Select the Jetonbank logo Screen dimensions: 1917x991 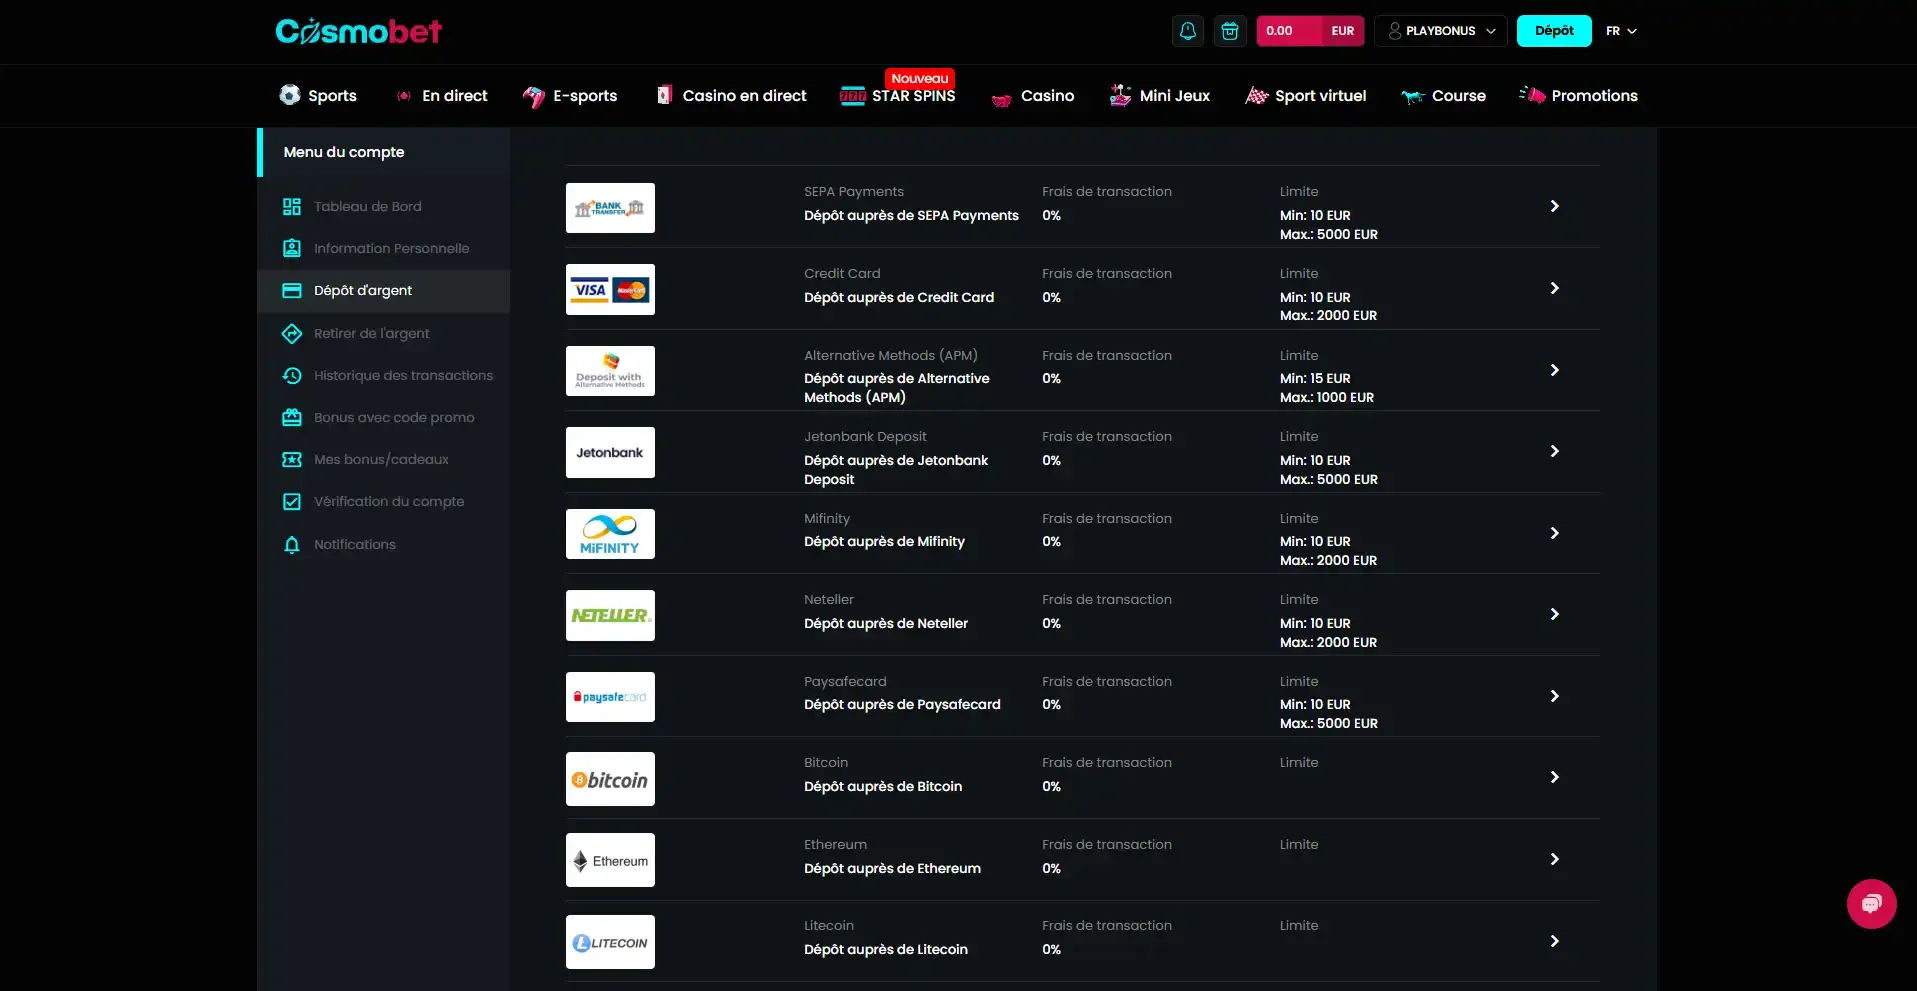click(610, 453)
